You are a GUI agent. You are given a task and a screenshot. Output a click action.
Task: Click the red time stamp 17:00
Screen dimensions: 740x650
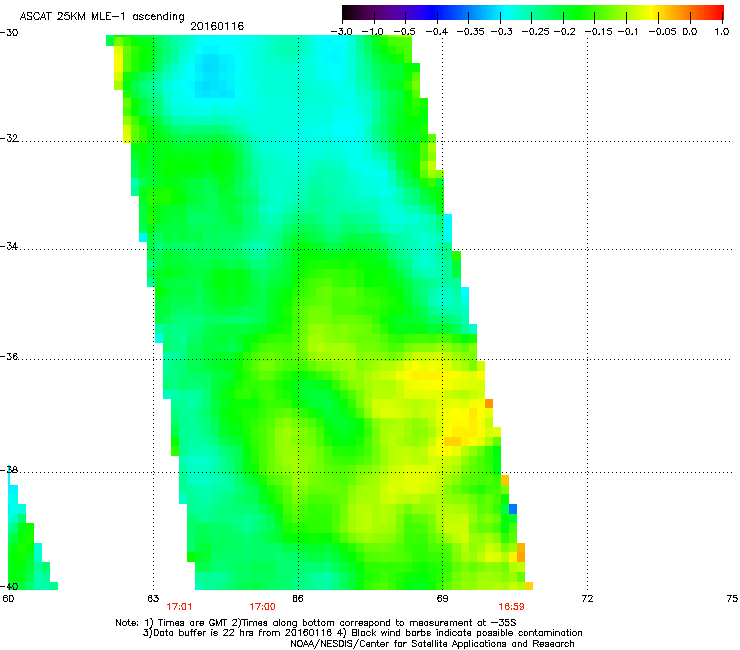262,607
